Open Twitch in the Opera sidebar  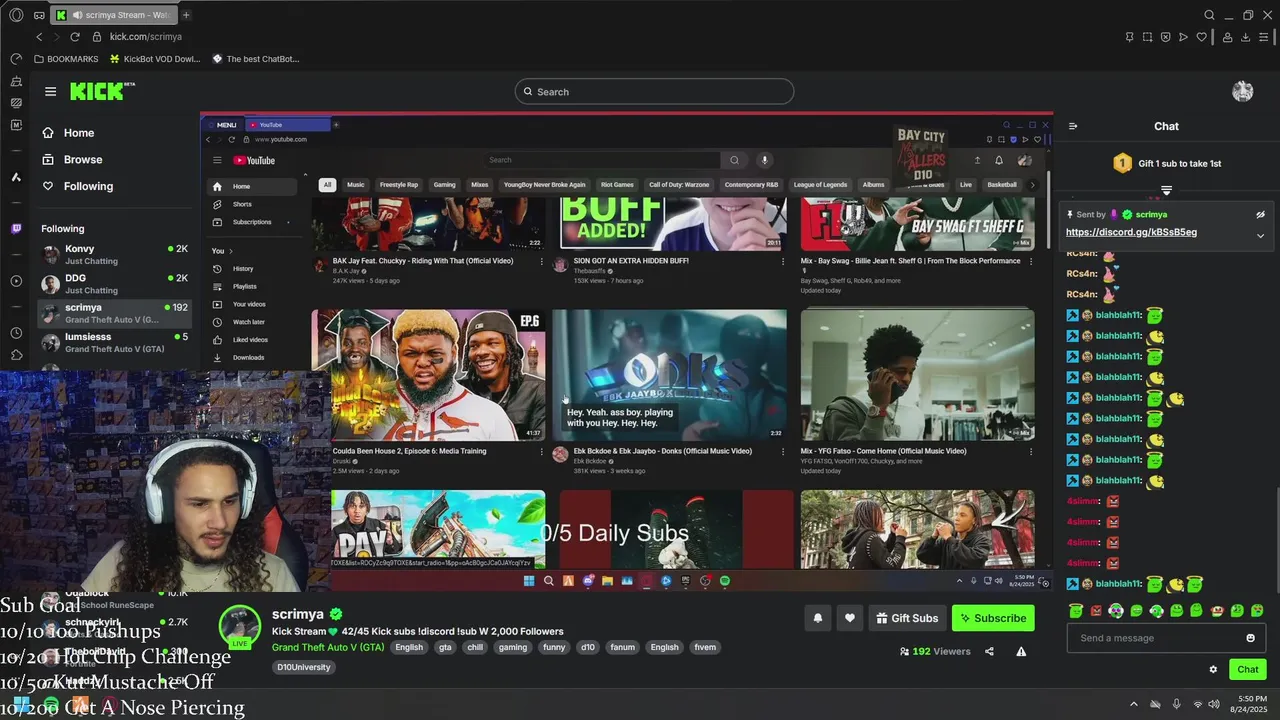16,229
